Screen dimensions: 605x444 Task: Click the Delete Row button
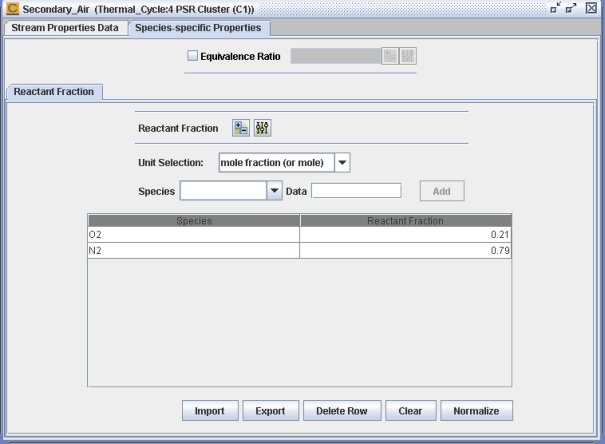tap(342, 411)
